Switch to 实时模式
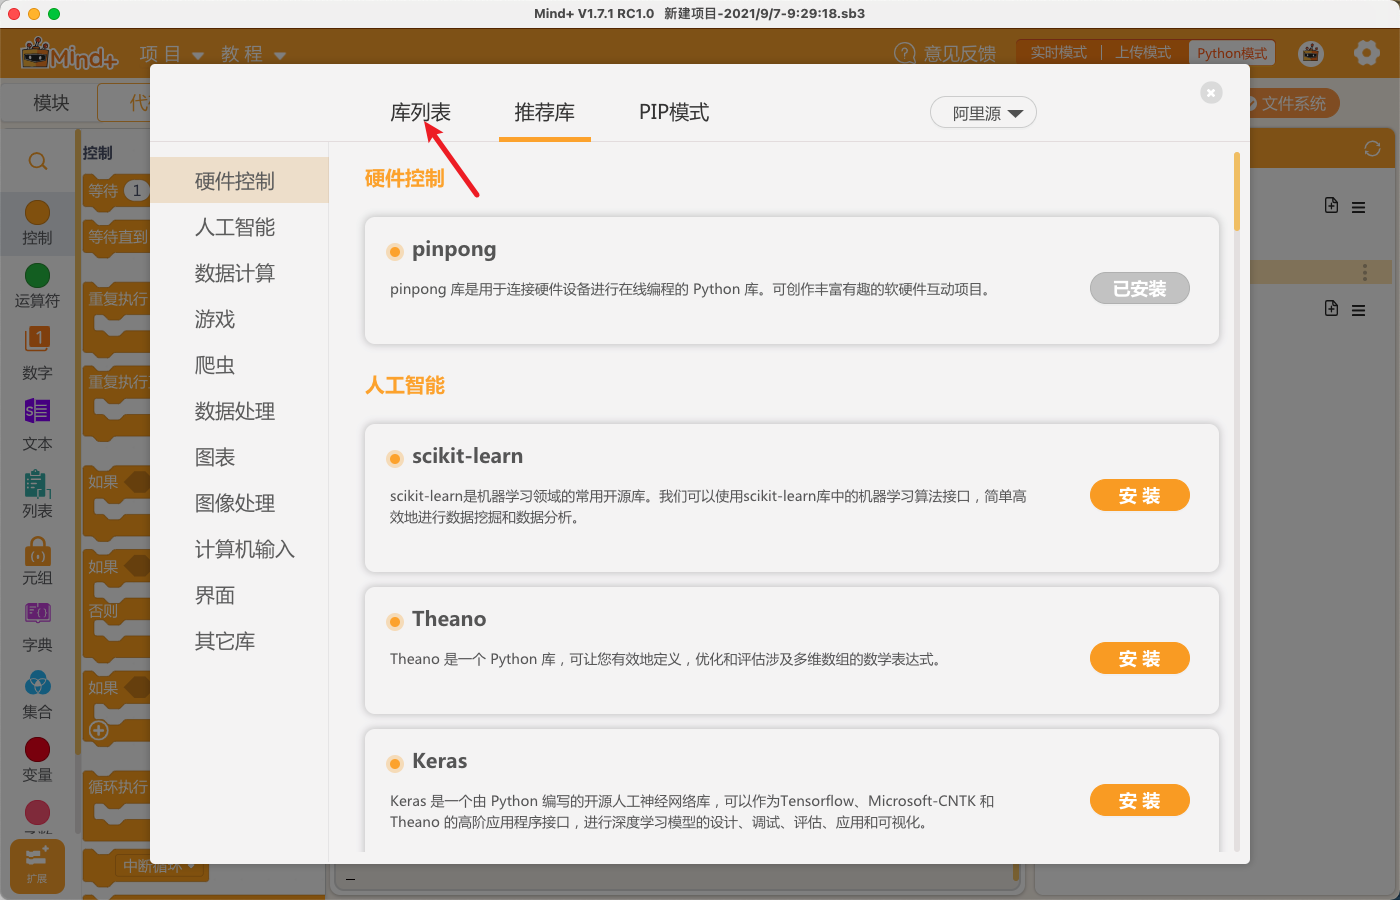Image resolution: width=1400 pixels, height=900 pixels. pos(1059,53)
